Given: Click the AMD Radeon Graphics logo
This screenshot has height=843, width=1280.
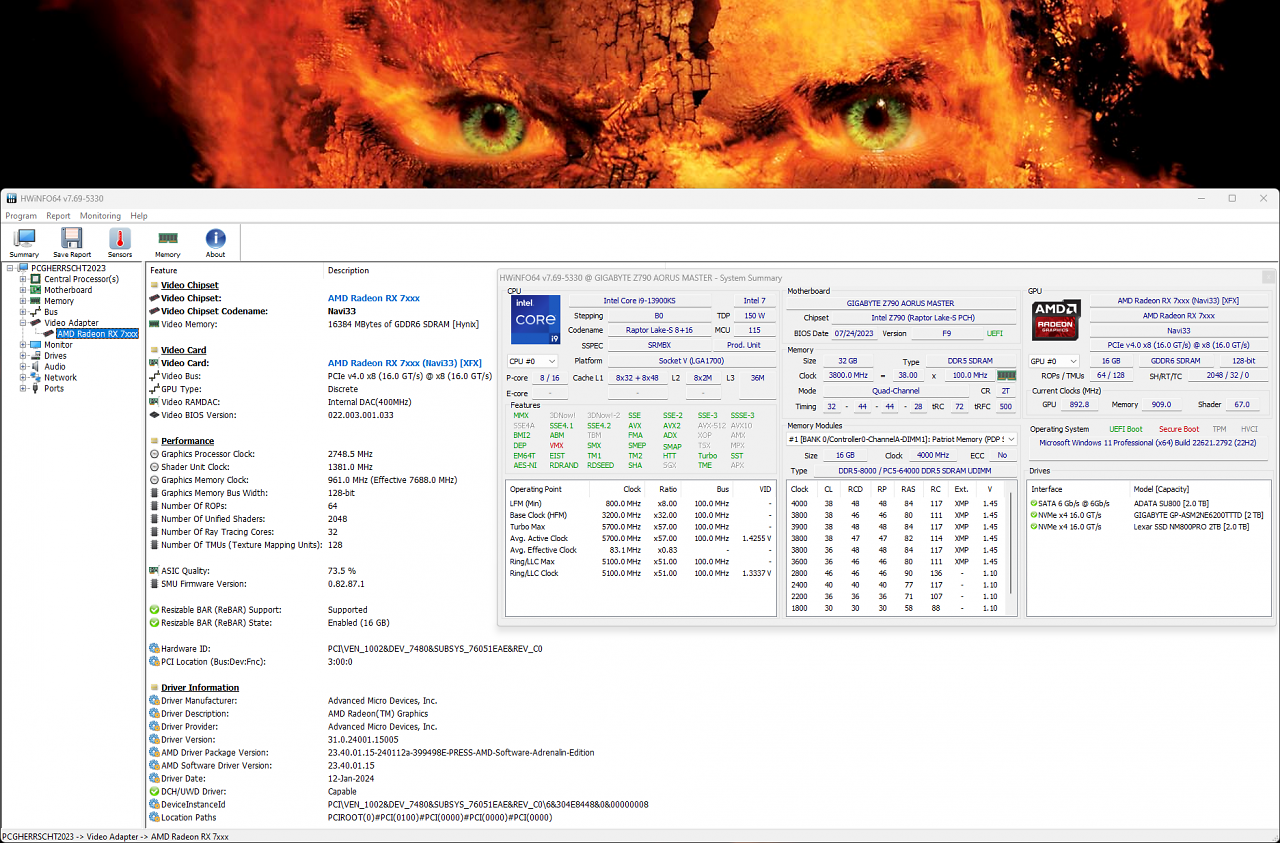Looking at the screenshot, I should tap(1055, 319).
